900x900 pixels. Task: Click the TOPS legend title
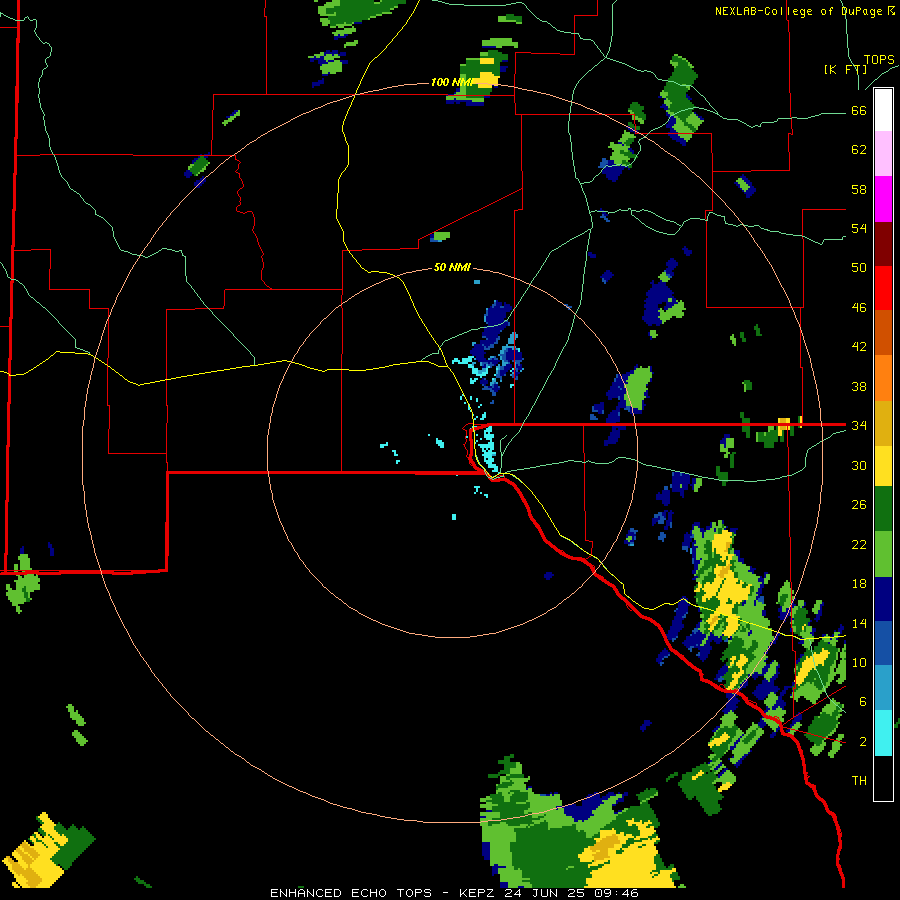(879, 60)
